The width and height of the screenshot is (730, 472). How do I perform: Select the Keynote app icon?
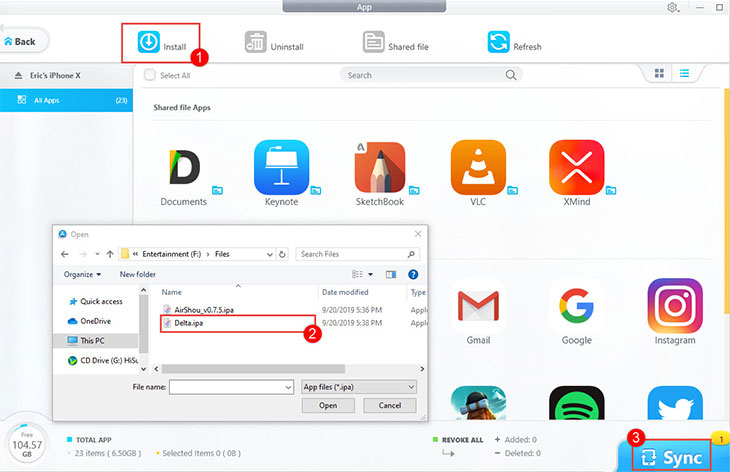[282, 167]
